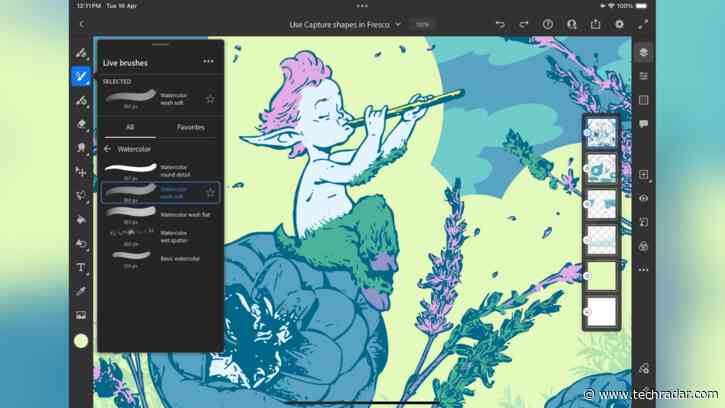Select the Lasso selection tool

coord(81,196)
